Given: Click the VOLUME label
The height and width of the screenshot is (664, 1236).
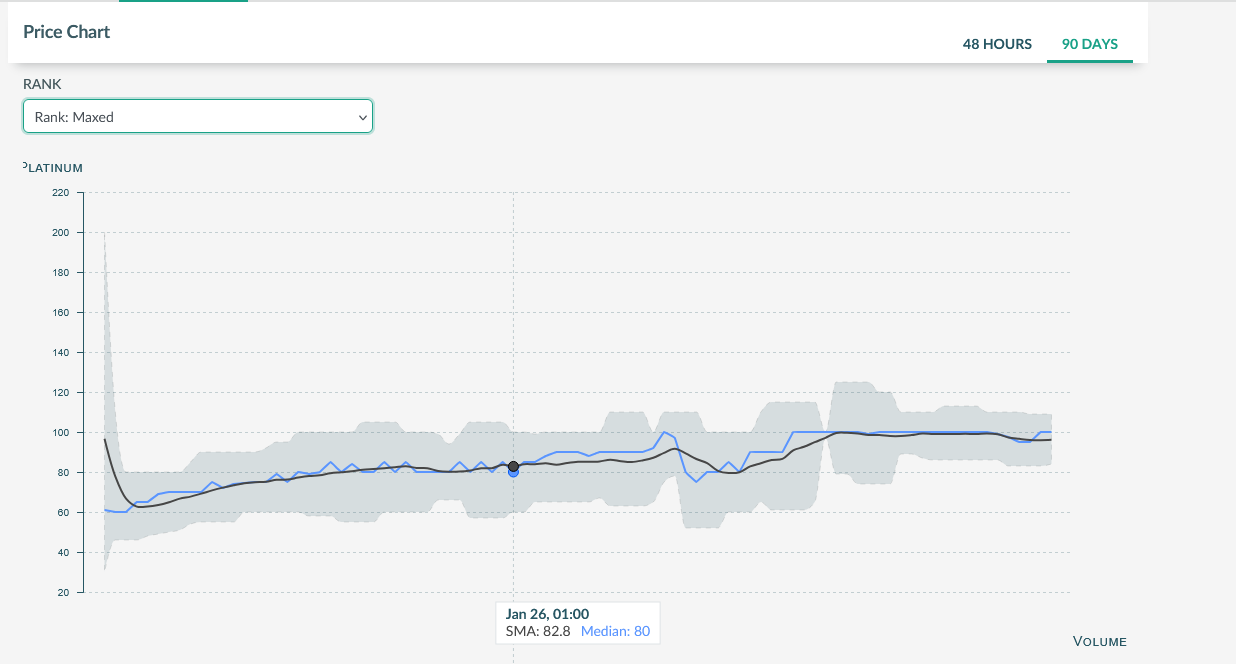Looking at the screenshot, I should [x=1100, y=641].
